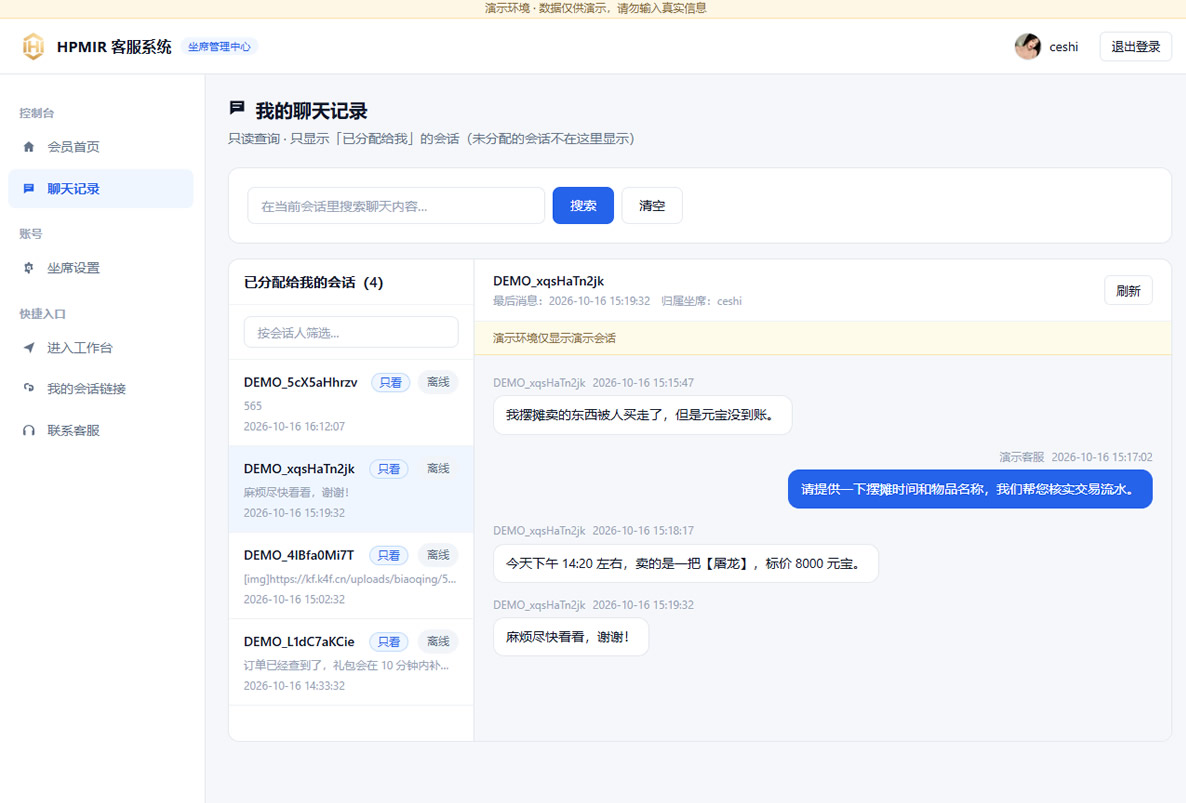Click the ceshi username in the header
This screenshot has width=1186, height=803.
click(1063, 47)
